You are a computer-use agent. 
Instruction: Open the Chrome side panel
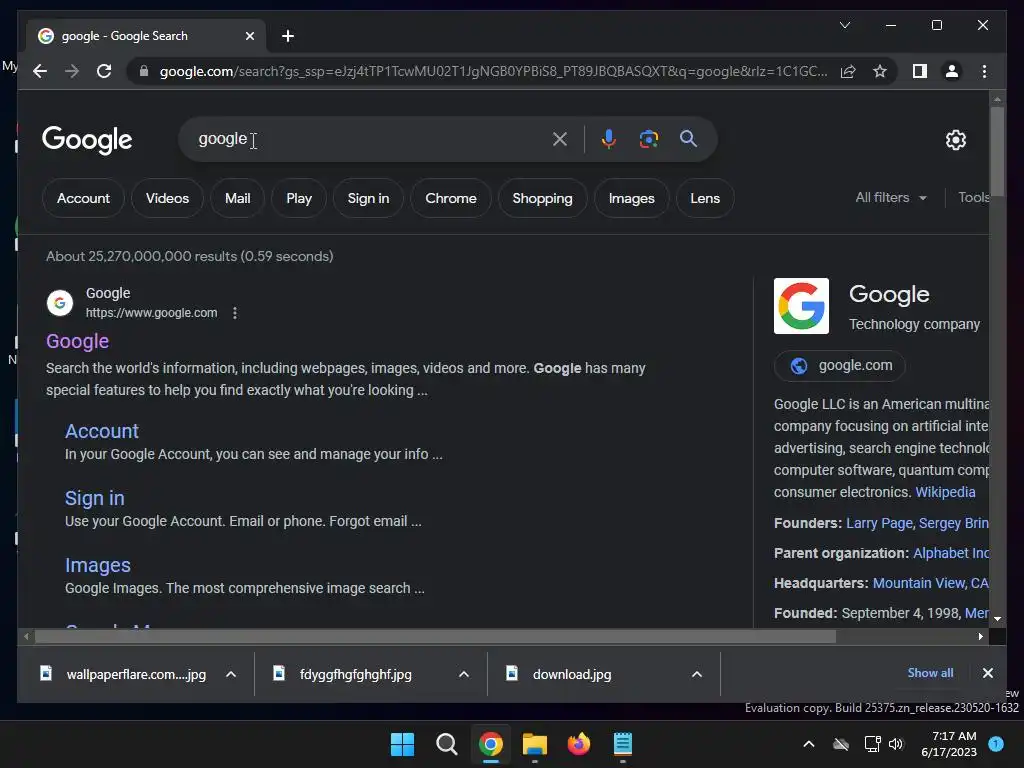coord(920,71)
